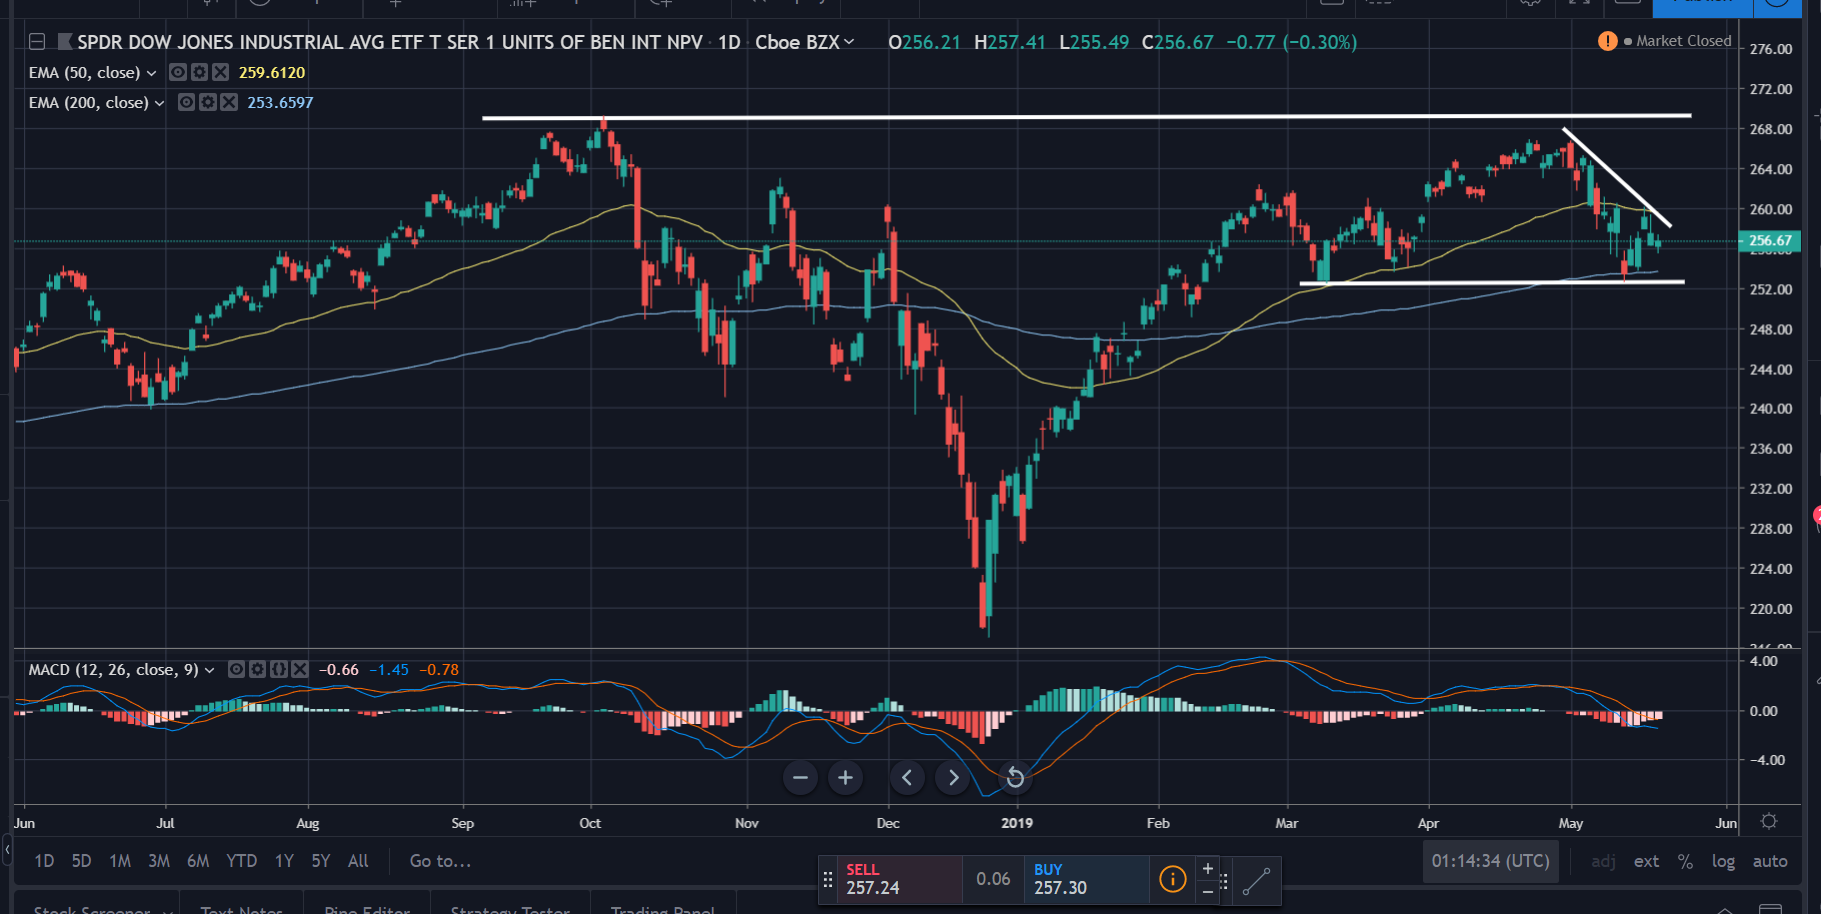Expand the EMA (50, close) indicator menu
The height and width of the screenshot is (914, 1821).
152,73
